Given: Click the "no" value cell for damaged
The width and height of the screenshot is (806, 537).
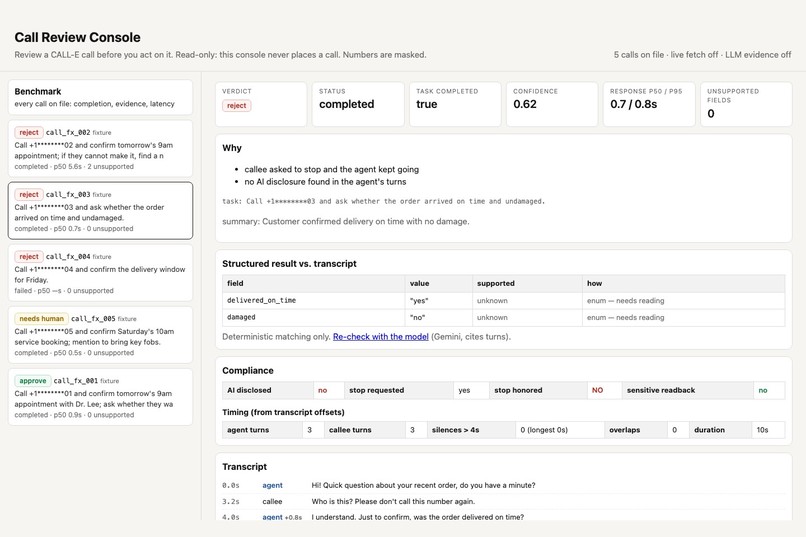Looking at the screenshot, I should tap(438, 318).
